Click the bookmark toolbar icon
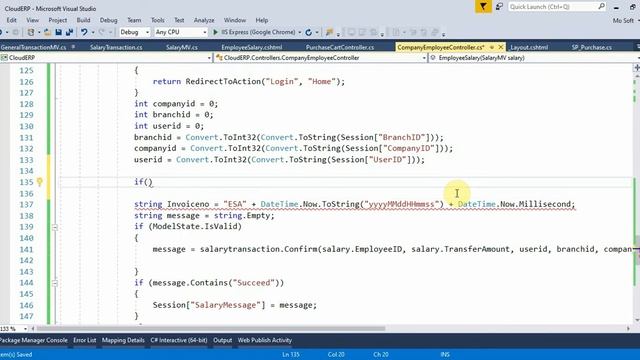 [329, 32]
